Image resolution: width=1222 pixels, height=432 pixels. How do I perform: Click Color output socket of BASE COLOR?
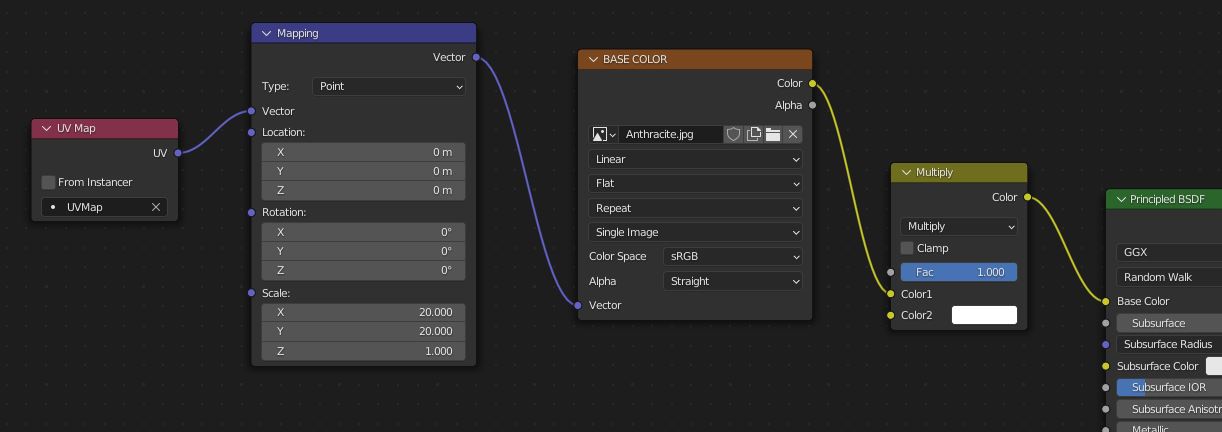(812, 84)
